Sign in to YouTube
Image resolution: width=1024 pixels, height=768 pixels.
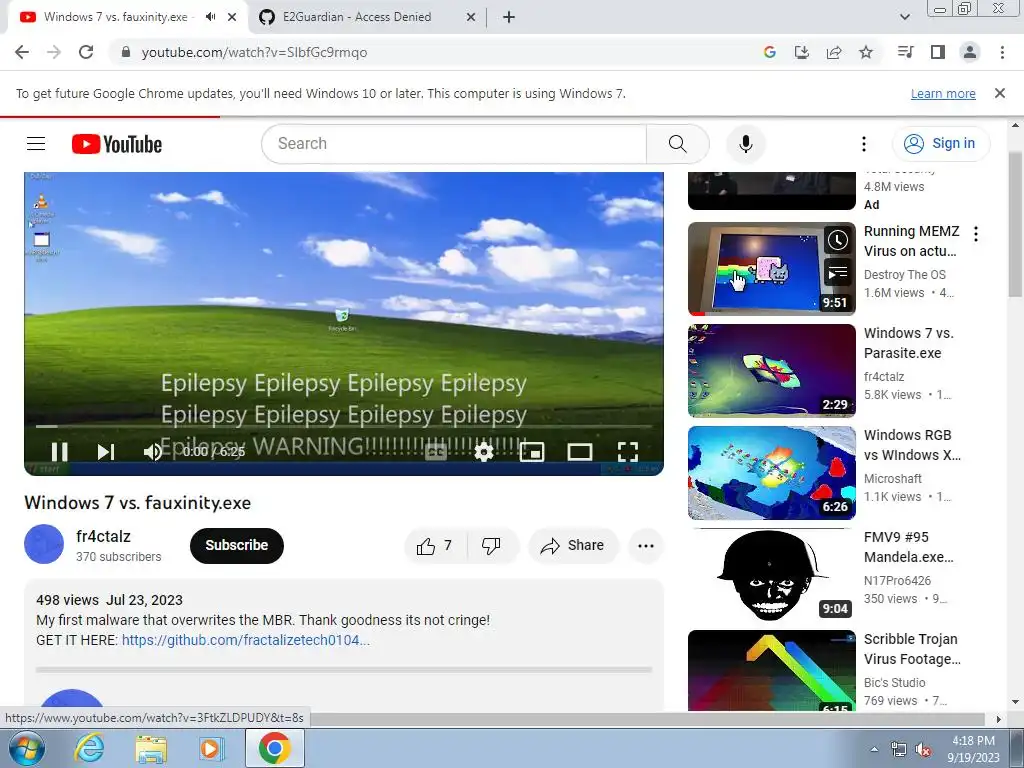tap(940, 144)
